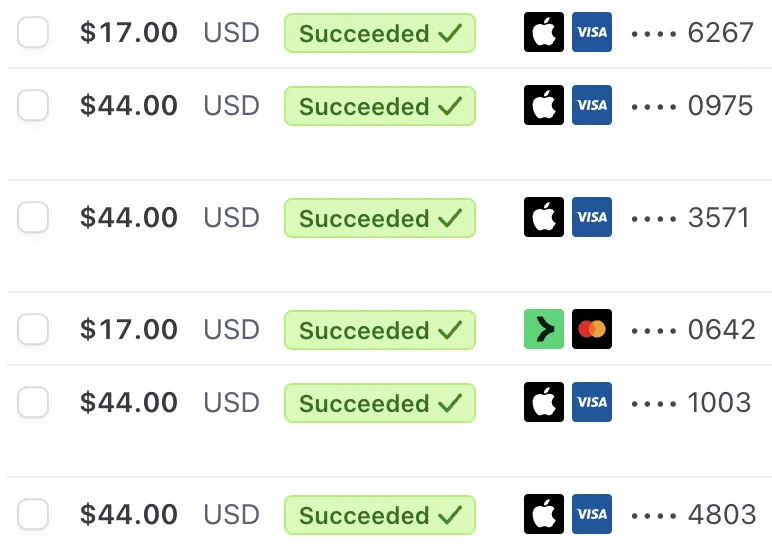
Task: Click the Apple Pay icon for card 6267
Action: pyautogui.click(x=544, y=33)
